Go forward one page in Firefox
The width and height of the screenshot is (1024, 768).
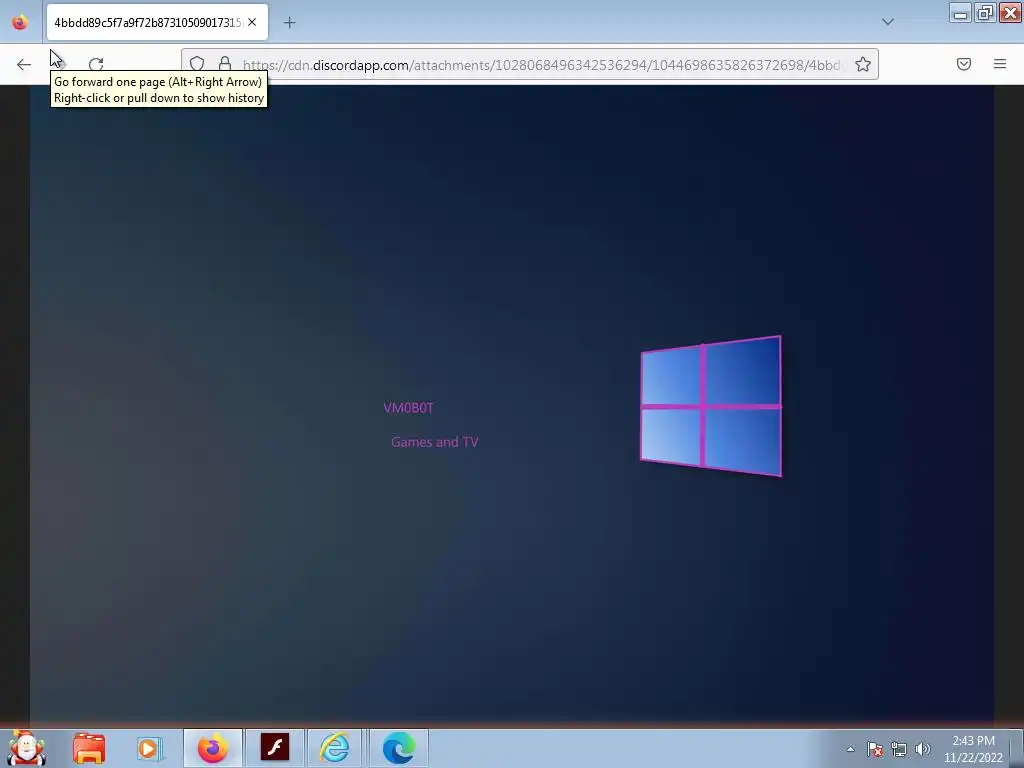coord(60,64)
